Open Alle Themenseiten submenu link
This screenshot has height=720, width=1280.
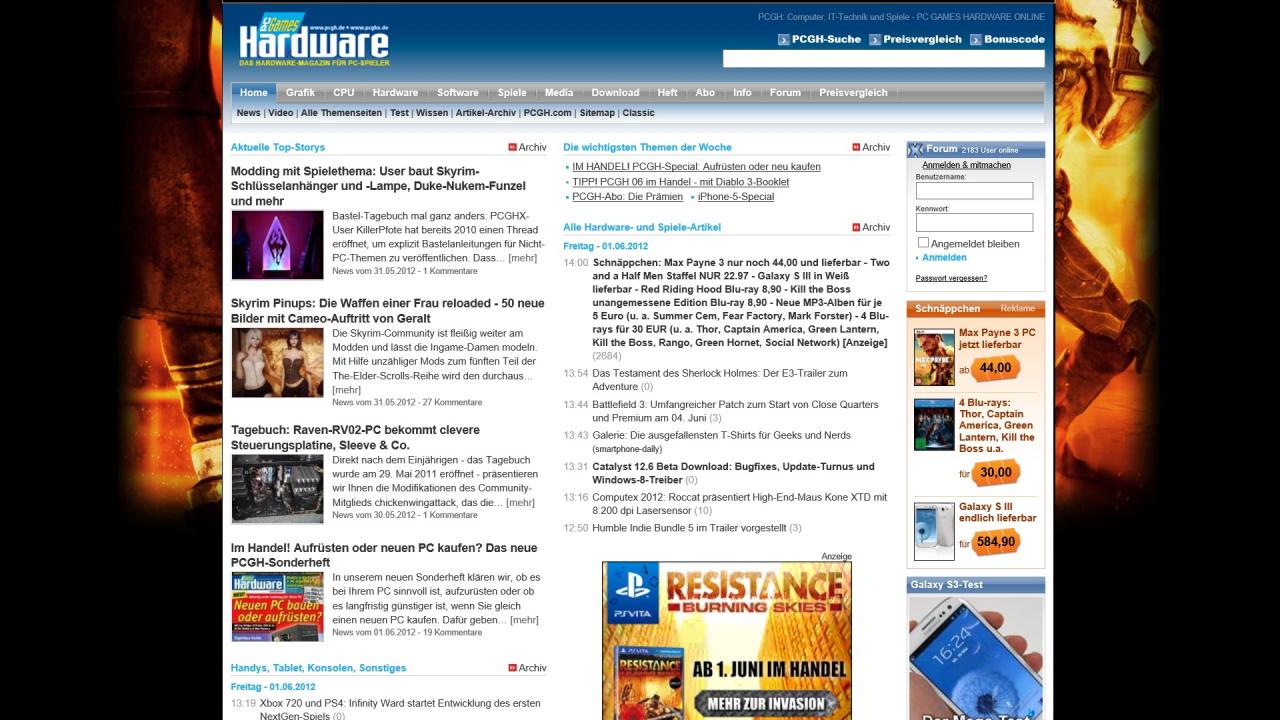point(341,113)
